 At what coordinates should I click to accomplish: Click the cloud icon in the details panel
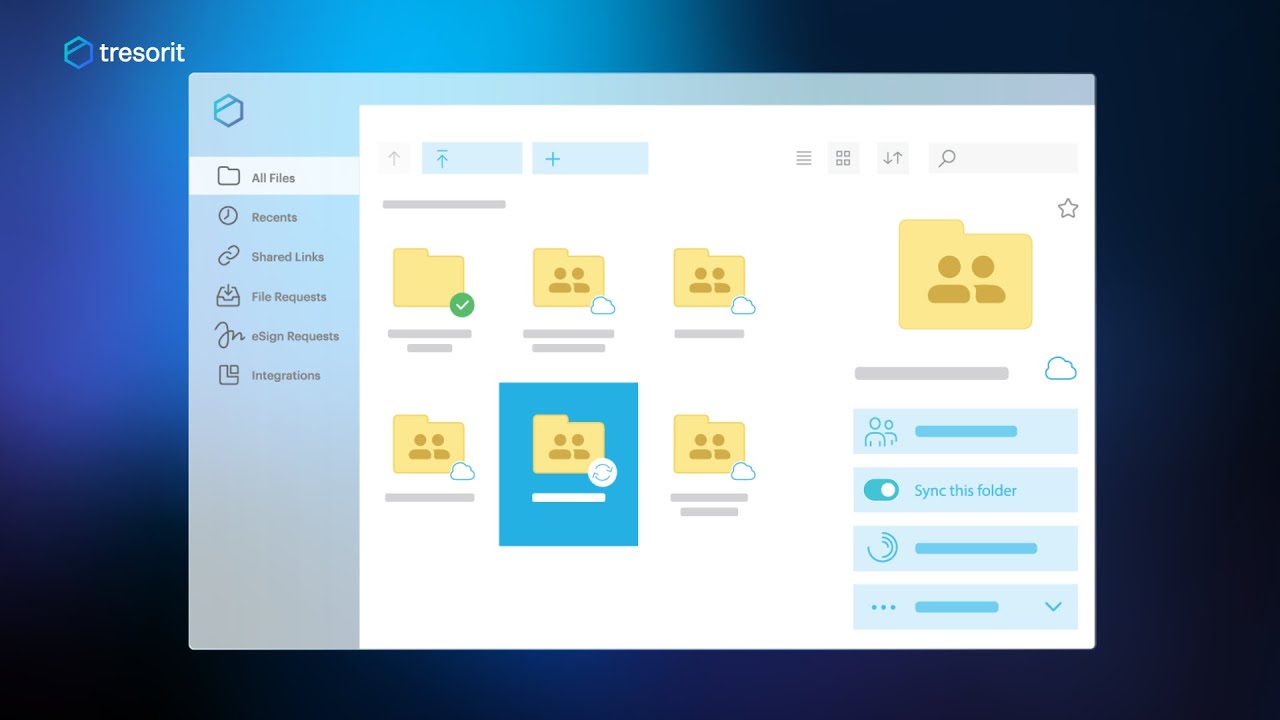click(x=1060, y=369)
